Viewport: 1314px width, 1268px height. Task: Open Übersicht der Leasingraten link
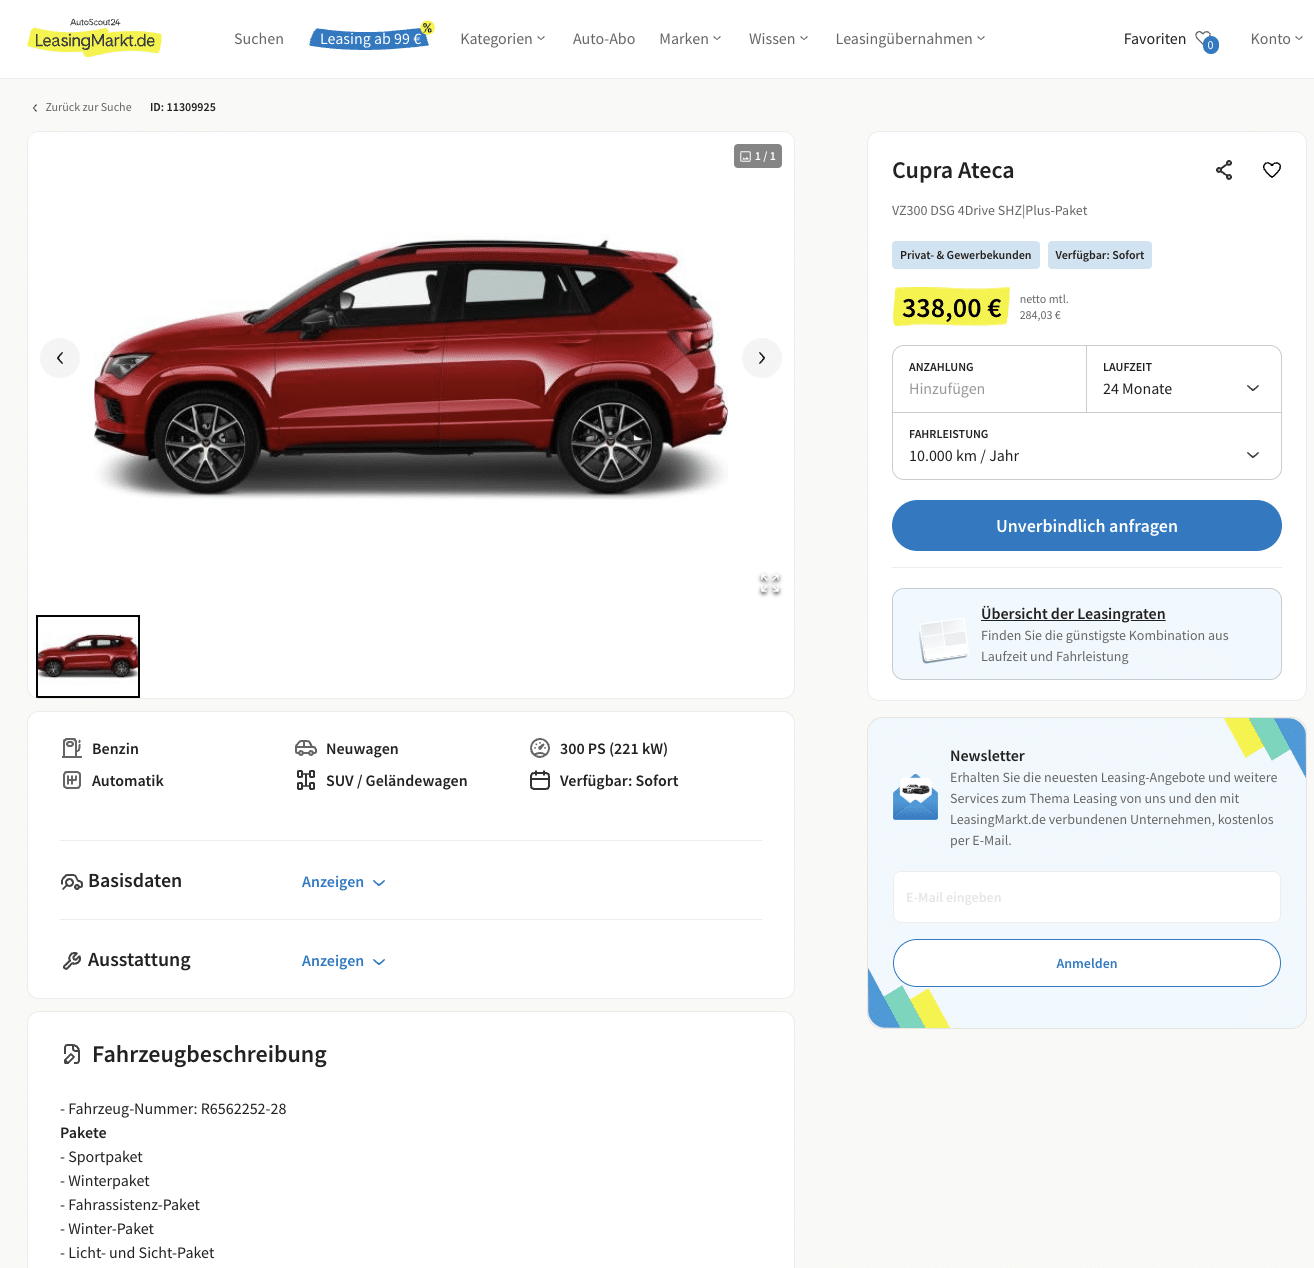[x=1073, y=614]
